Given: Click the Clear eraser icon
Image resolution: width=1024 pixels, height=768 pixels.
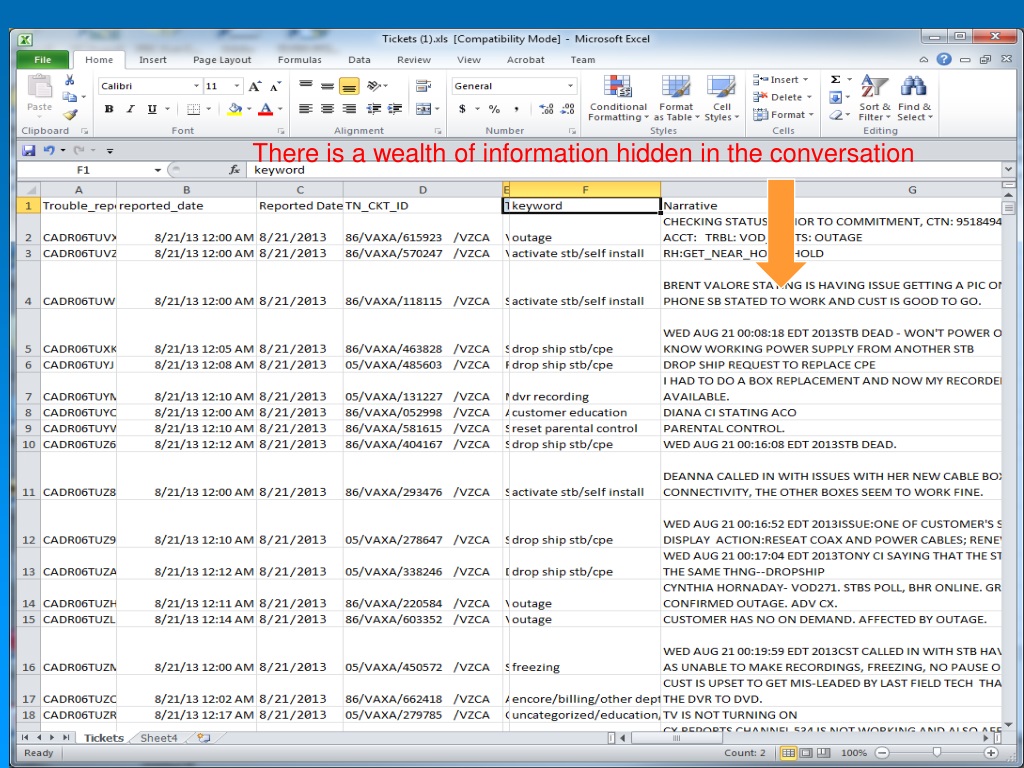Looking at the screenshot, I should point(835,115).
